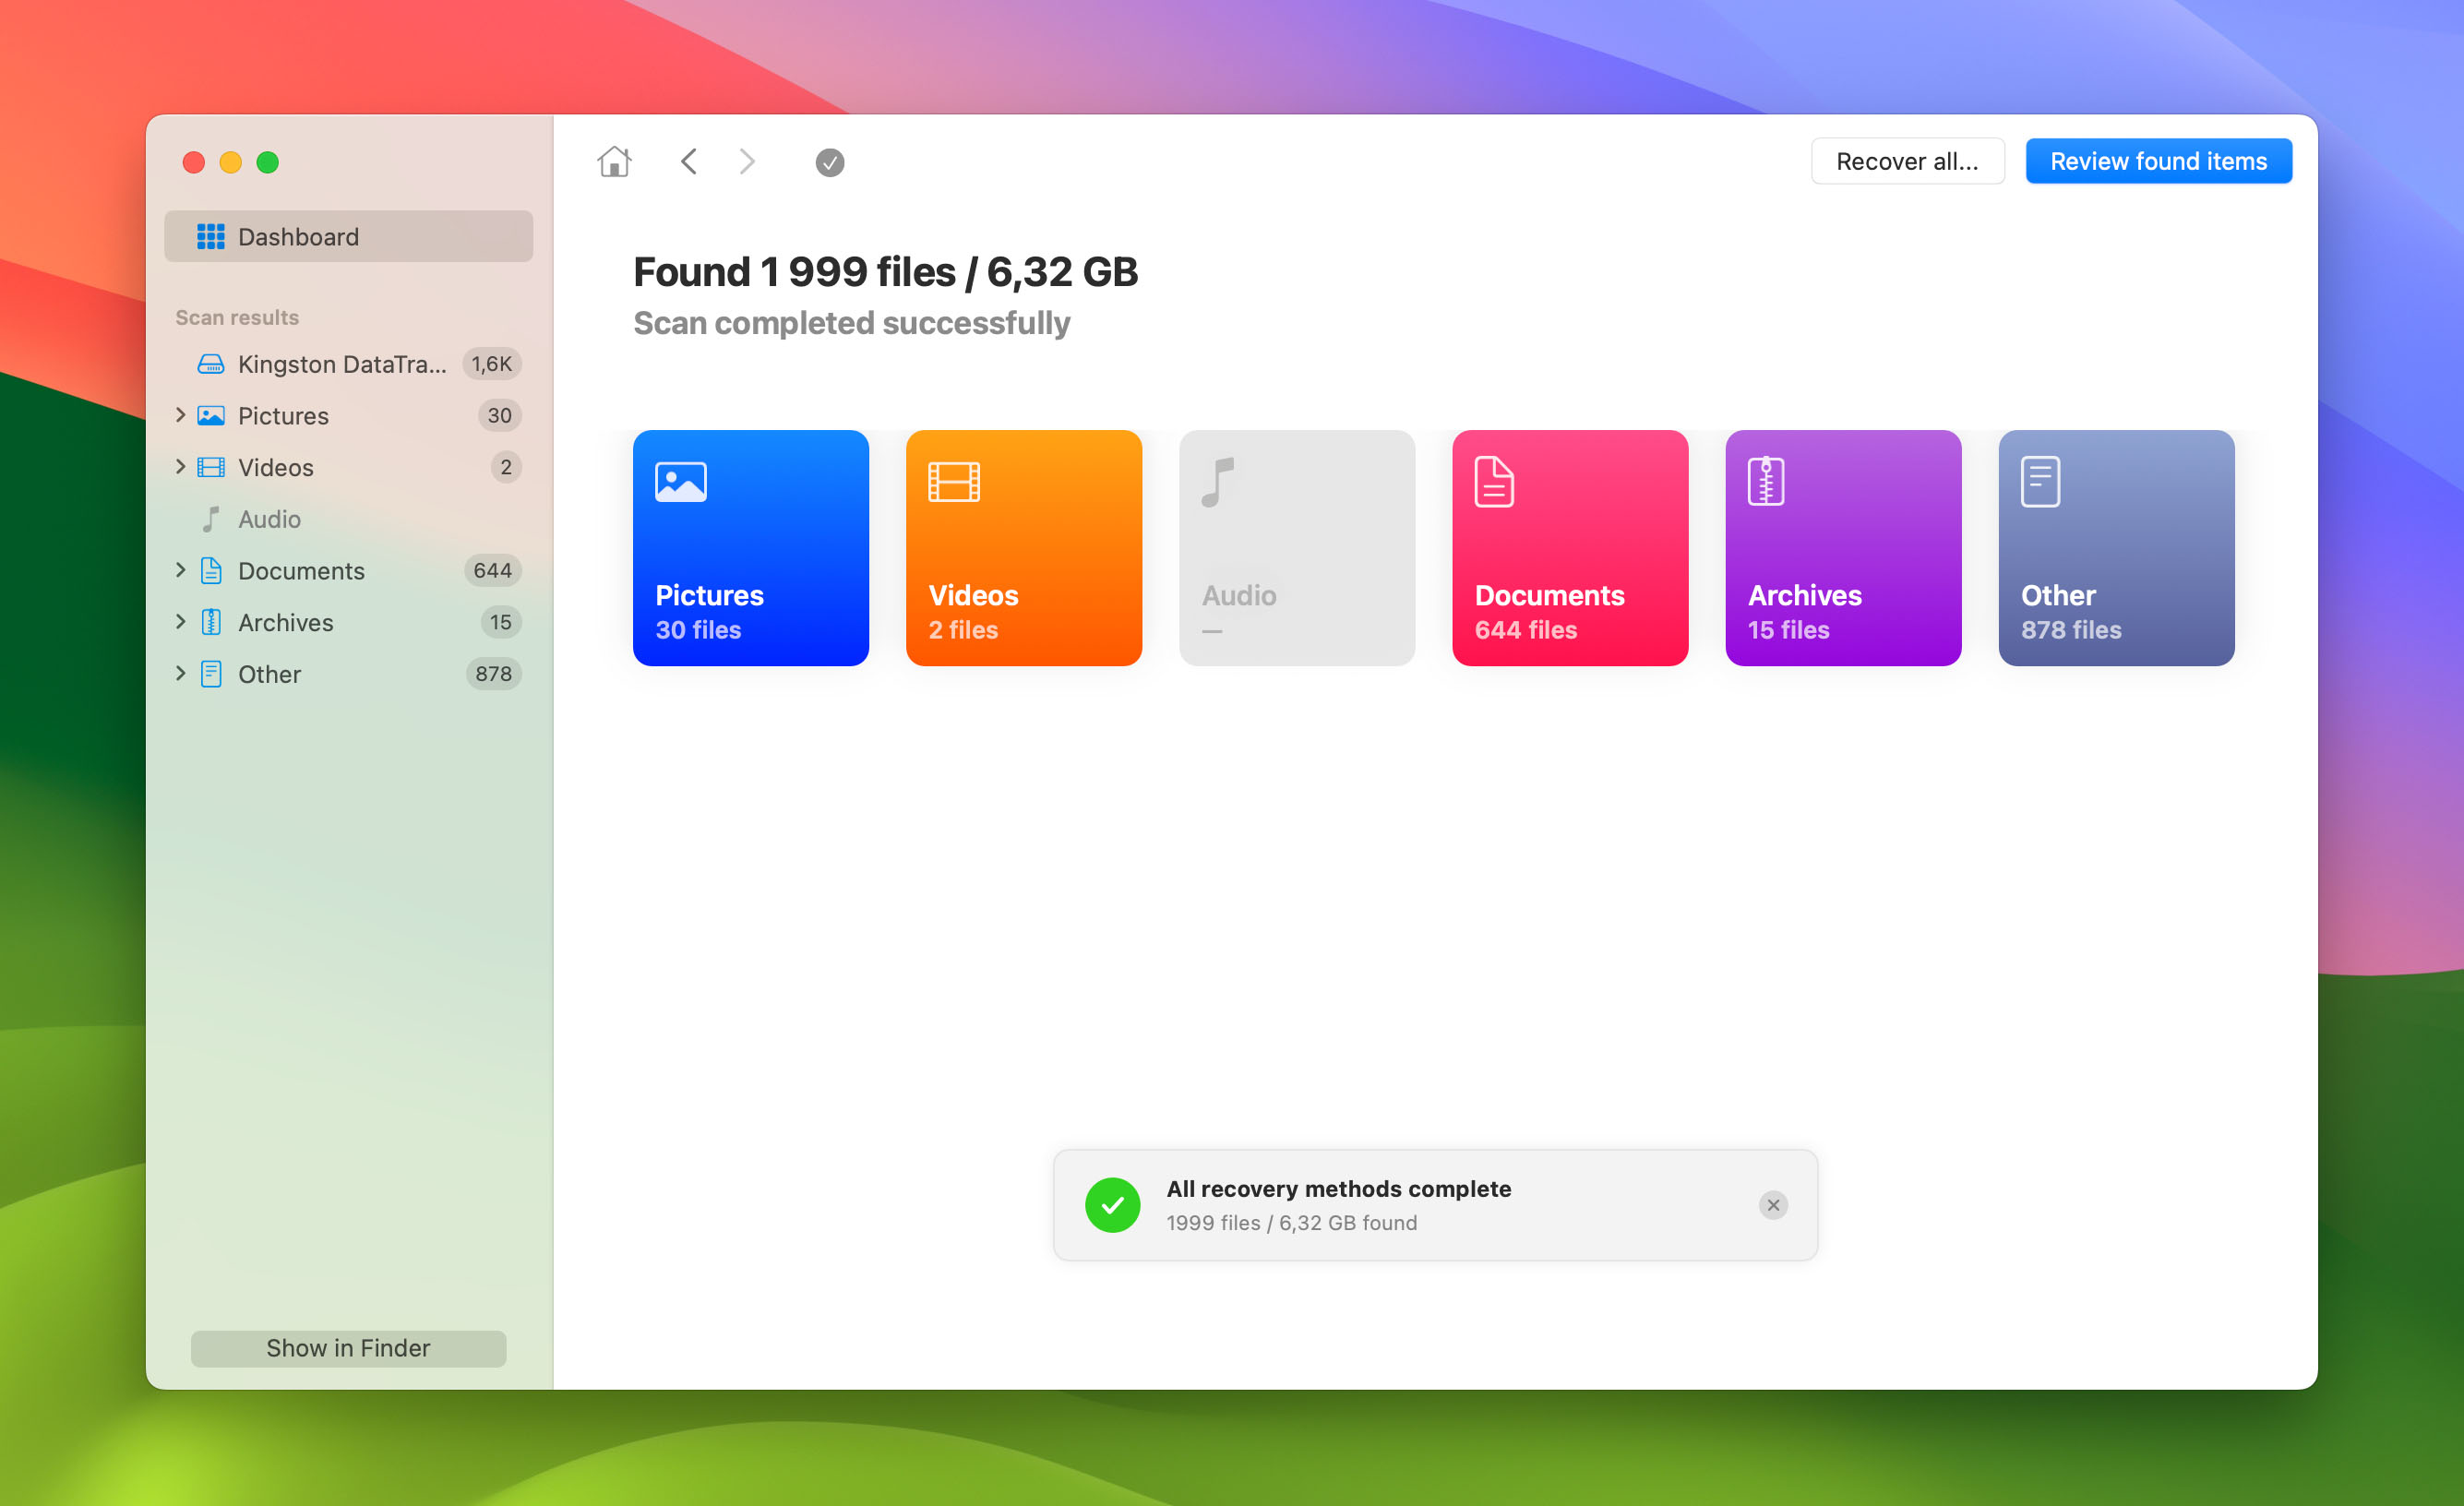Open the Archives 15 files card
Screen dimensions: 2464x1506
coord(1843,548)
